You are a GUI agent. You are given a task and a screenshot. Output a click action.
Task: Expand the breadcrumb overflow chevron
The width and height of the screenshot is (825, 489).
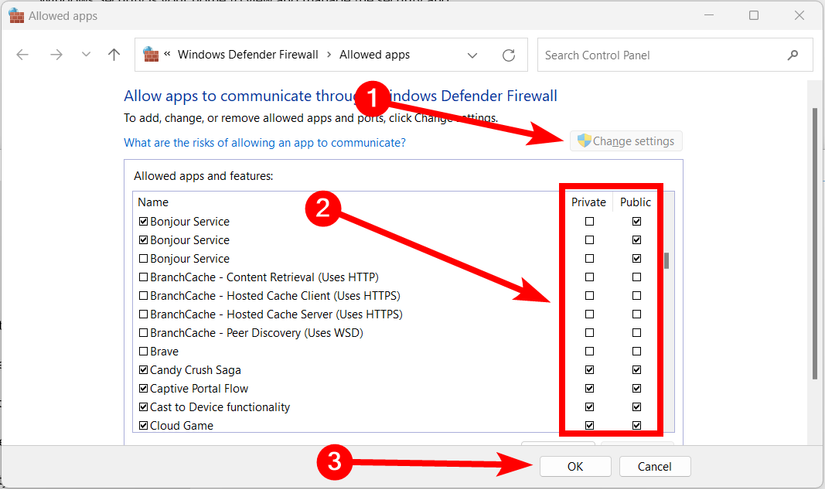[x=168, y=55]
